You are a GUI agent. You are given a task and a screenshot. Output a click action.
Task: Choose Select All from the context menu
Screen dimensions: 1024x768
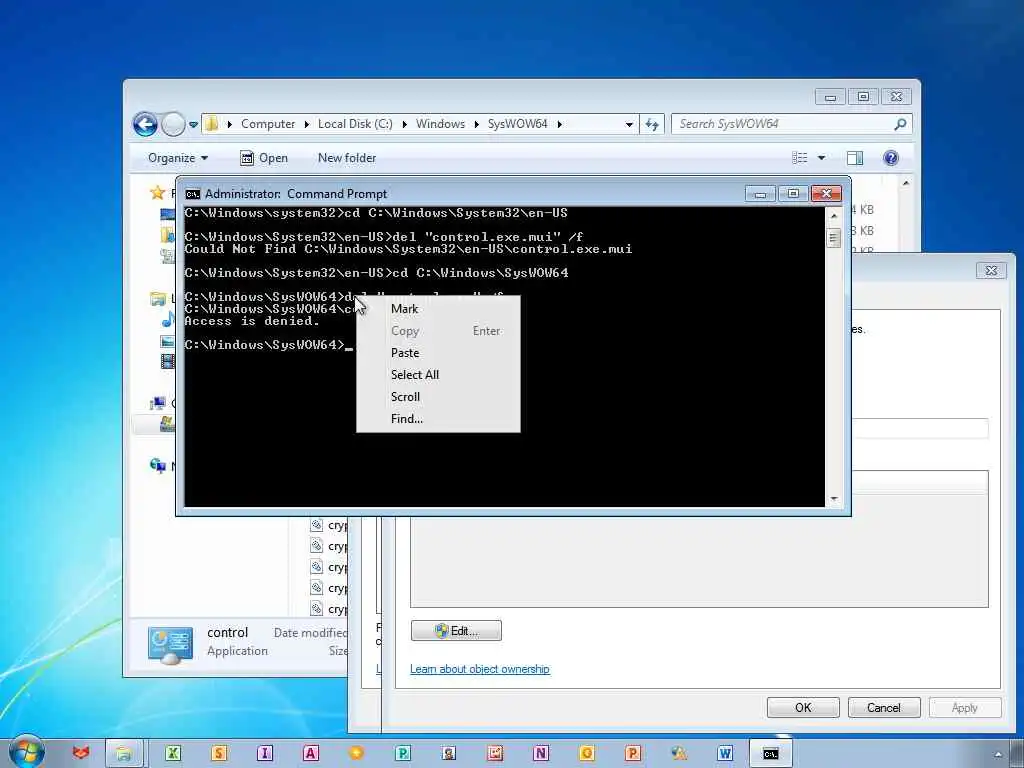coord(438,375)
